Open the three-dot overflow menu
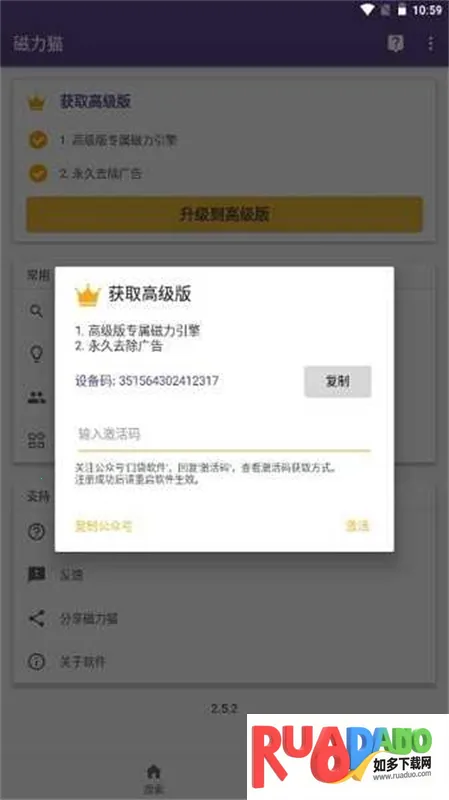 (431, 43)
